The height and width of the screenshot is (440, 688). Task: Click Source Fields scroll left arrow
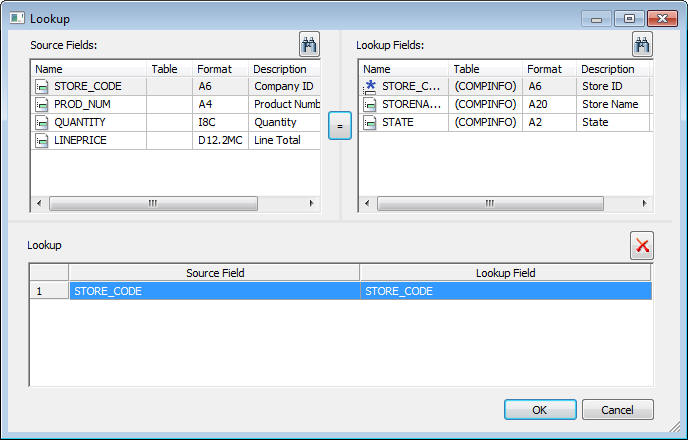39,203
